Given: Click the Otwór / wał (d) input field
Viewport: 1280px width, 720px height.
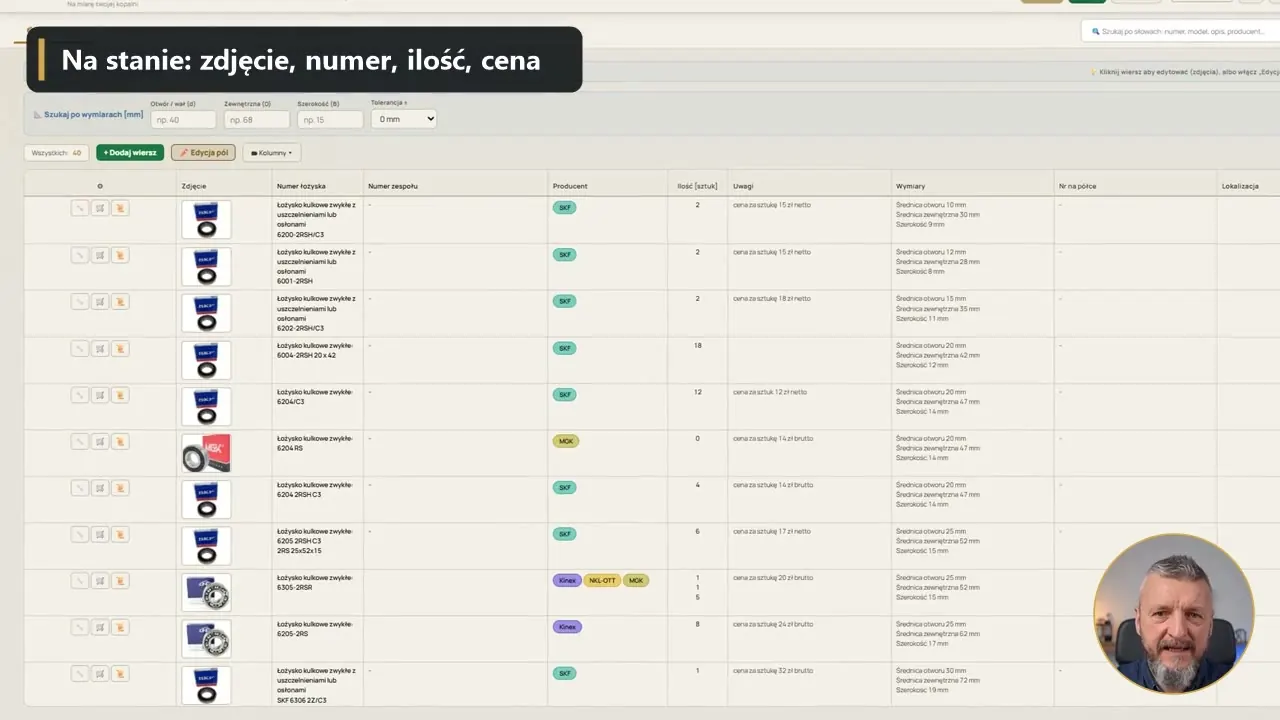Looking at the screenshot, I should click(183, 119).
